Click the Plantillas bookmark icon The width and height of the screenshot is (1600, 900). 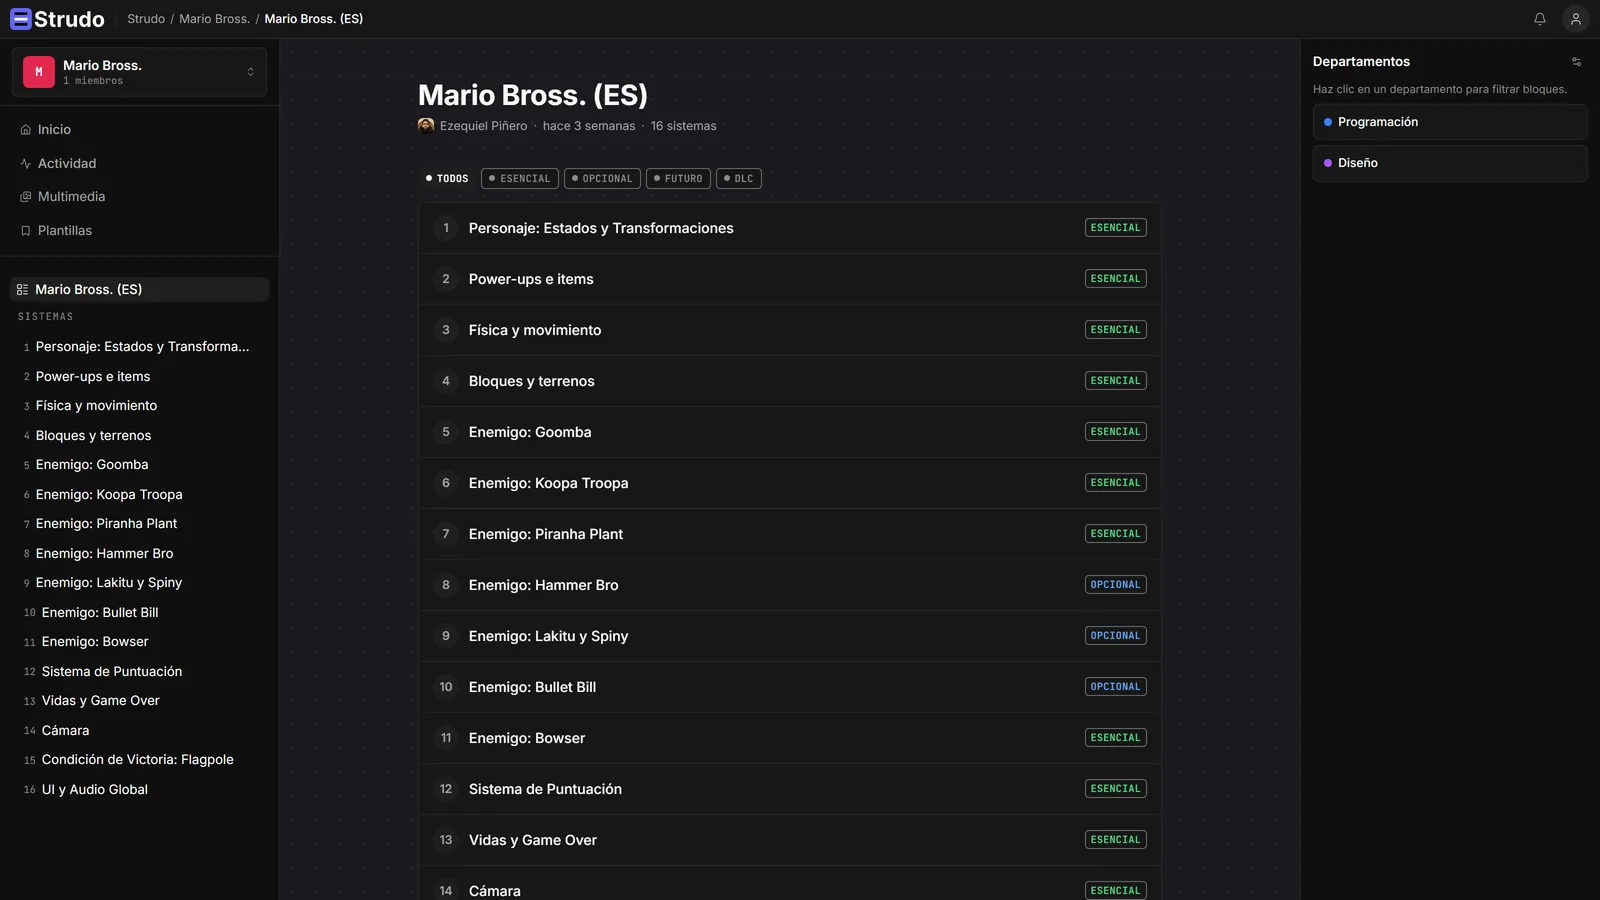[26, 231]
